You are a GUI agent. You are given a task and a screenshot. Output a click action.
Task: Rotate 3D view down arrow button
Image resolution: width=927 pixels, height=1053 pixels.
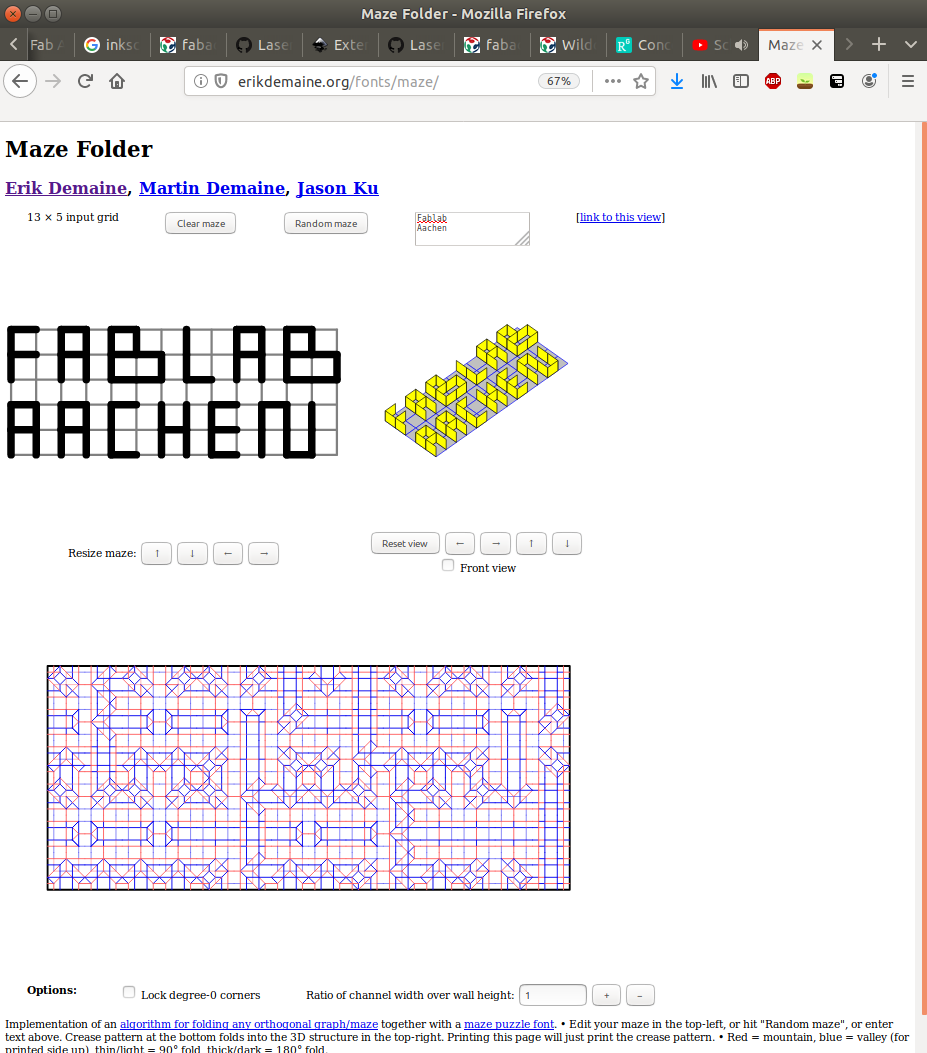pos(567,543)
